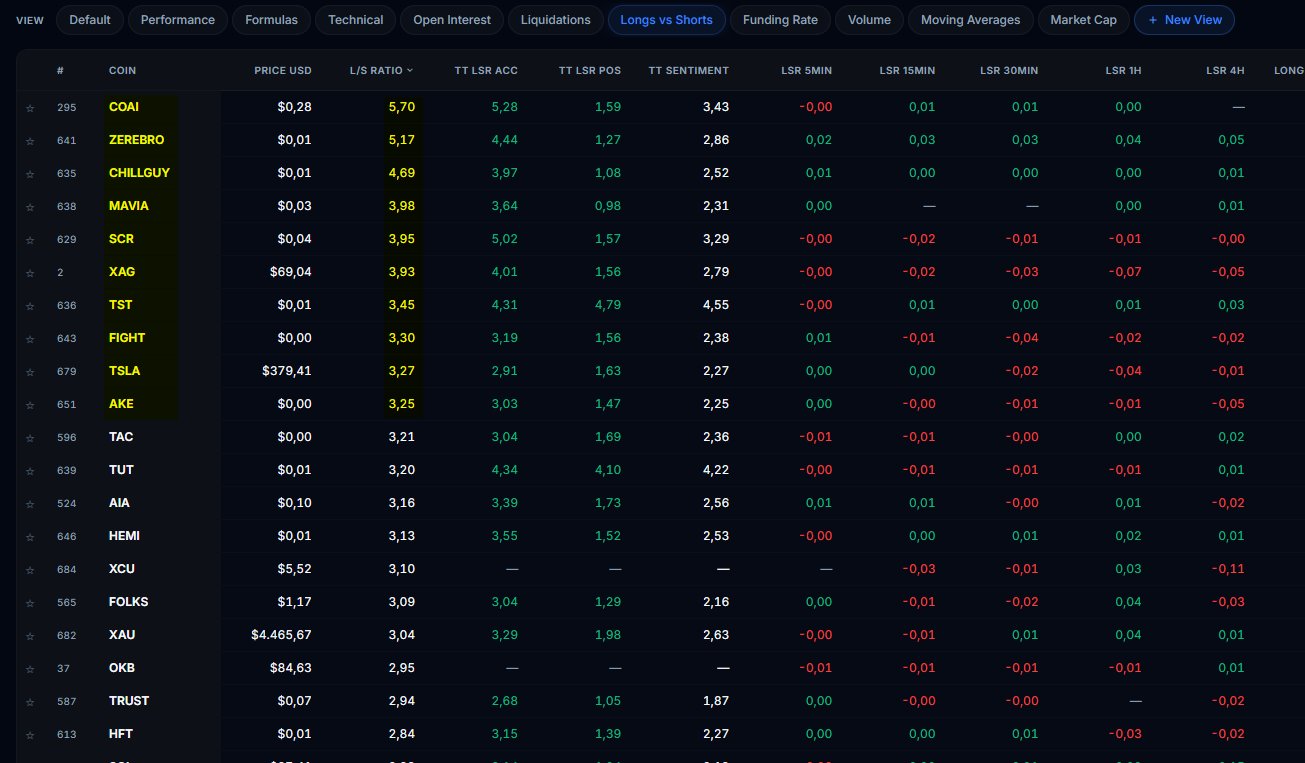Star the OKB coin row
1305x763 pixels.
[x=30, y=668]
